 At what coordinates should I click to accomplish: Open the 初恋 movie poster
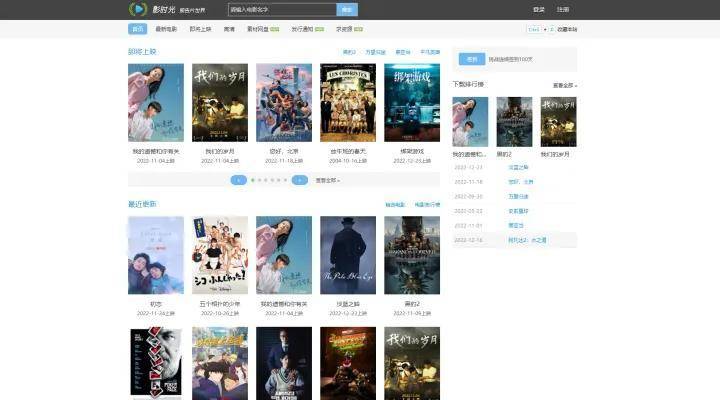156,255
